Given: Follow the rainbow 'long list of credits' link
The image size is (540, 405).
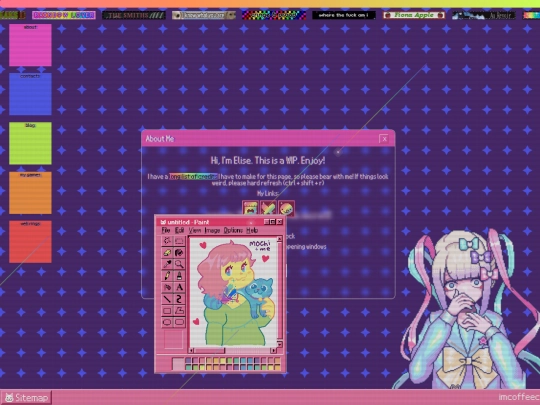Looking at the screenshot, I should point(193,176).
